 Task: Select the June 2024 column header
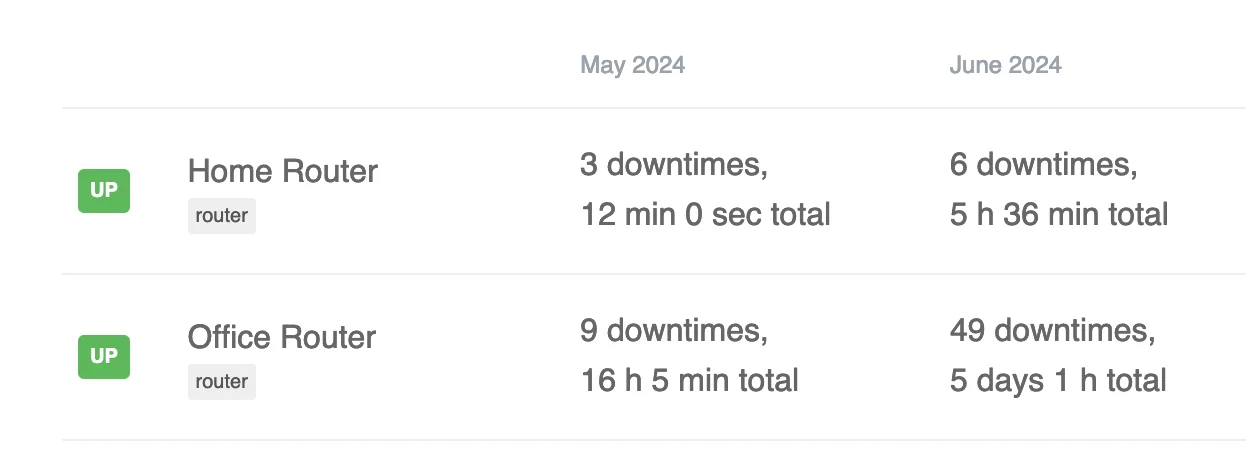pos(1005,65)
